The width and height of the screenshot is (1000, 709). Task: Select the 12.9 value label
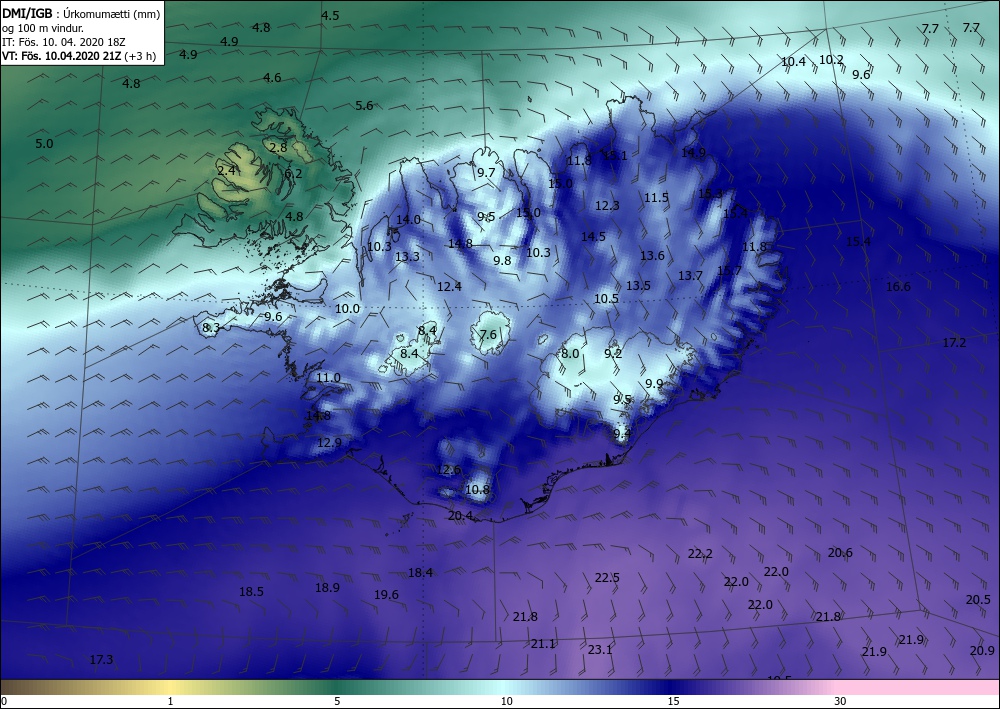coord(329,442)
